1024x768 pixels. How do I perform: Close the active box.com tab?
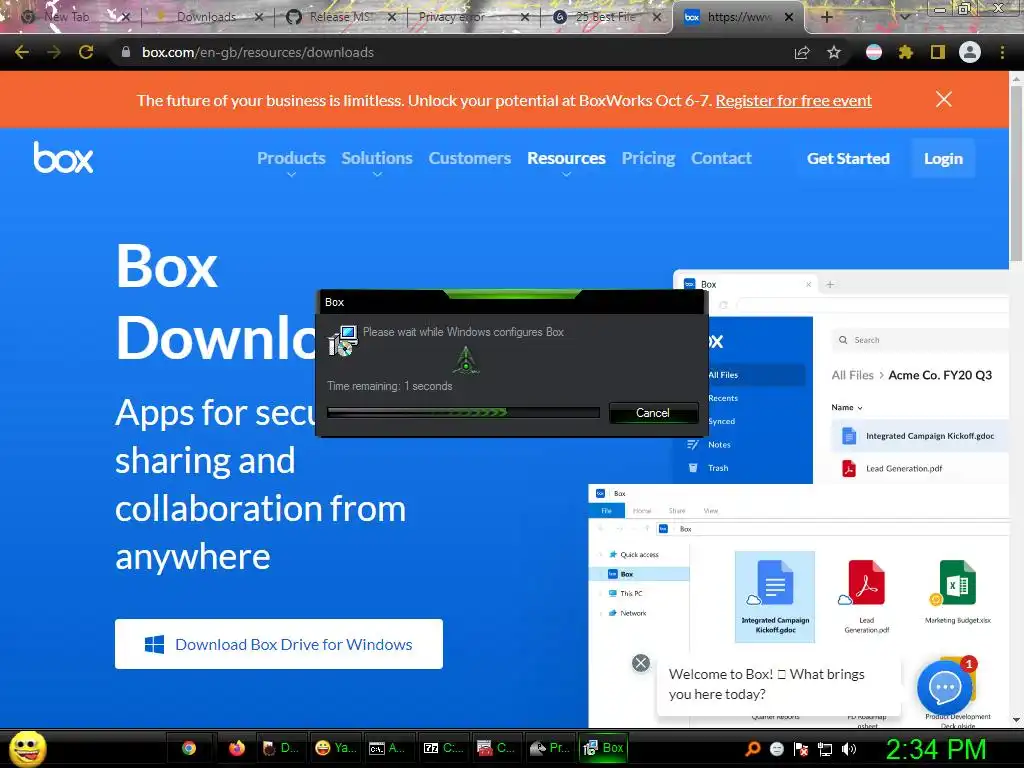[x=789, y=17]
